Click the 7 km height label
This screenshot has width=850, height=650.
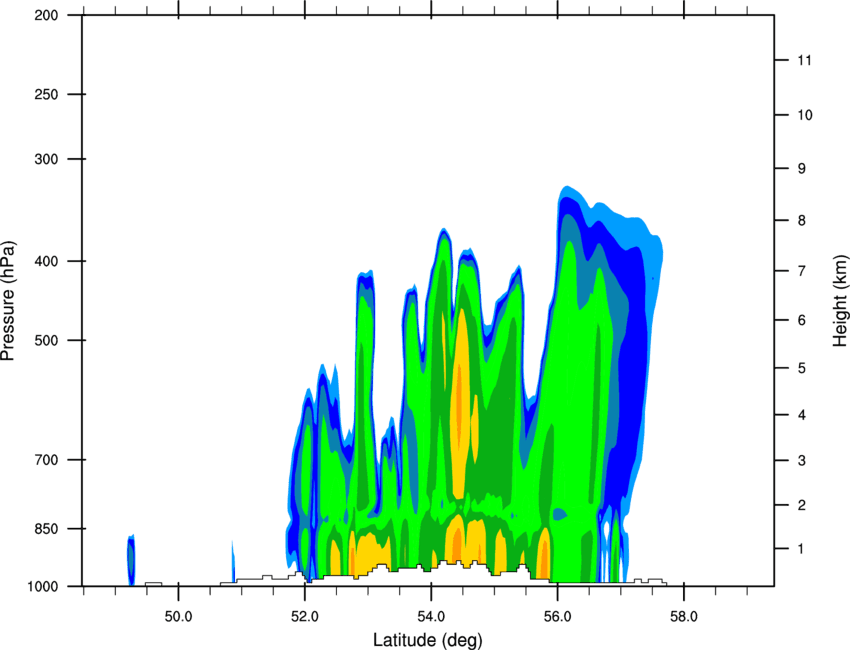(802, 271)
